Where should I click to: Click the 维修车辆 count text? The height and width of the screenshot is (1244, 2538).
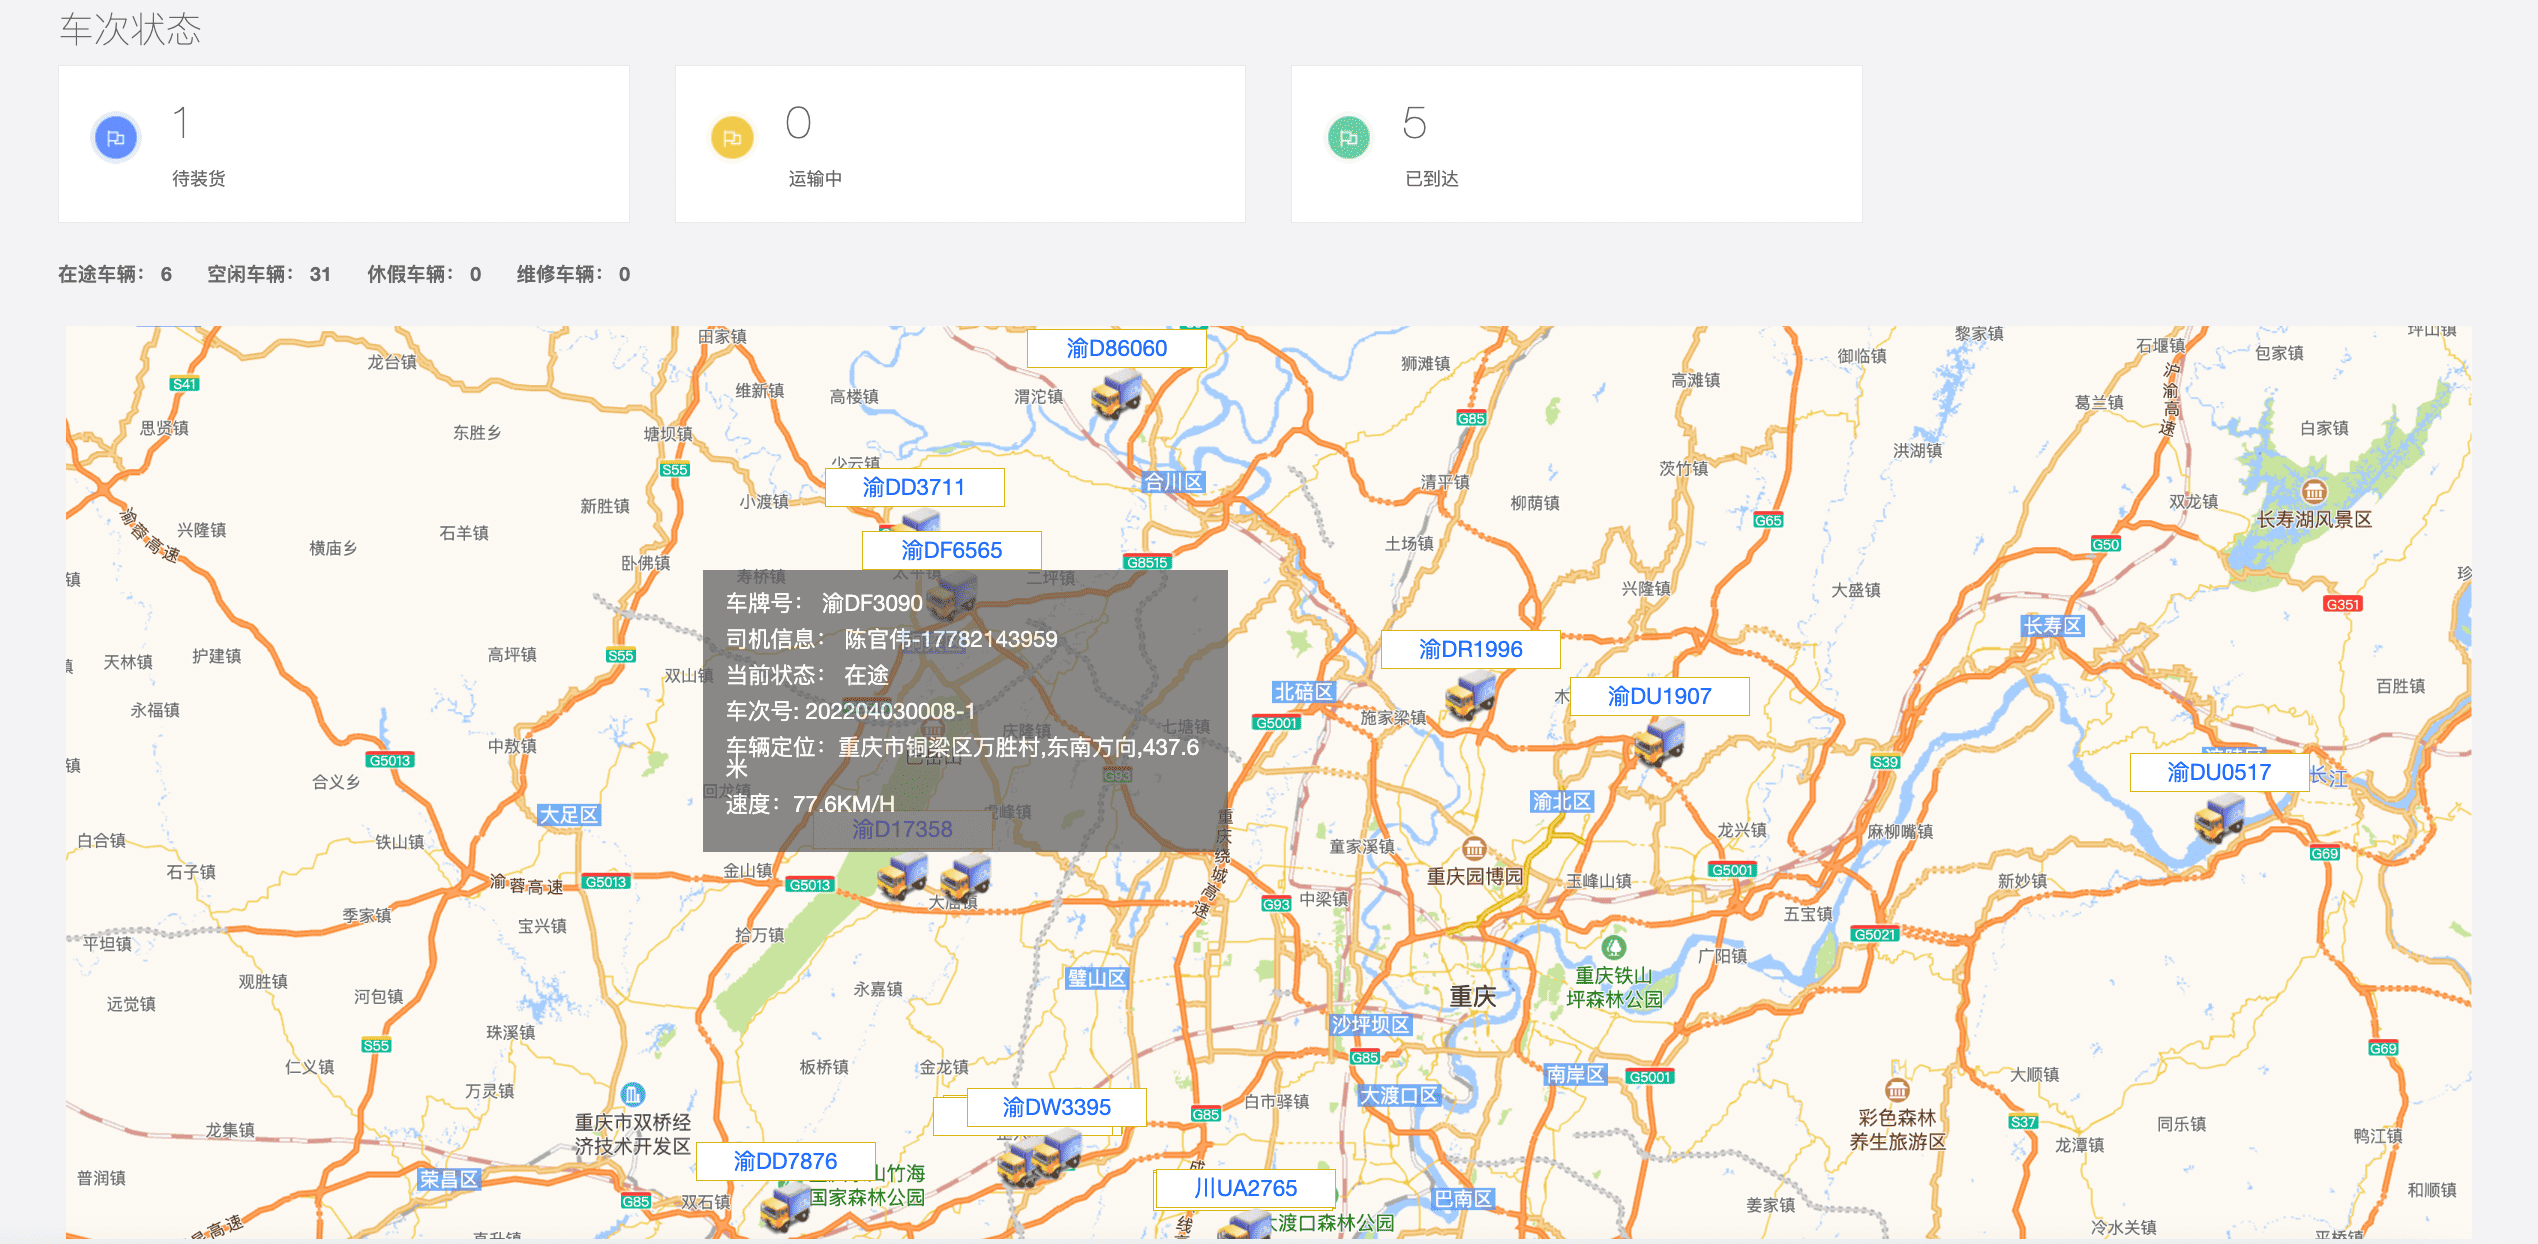click(573, 274)
